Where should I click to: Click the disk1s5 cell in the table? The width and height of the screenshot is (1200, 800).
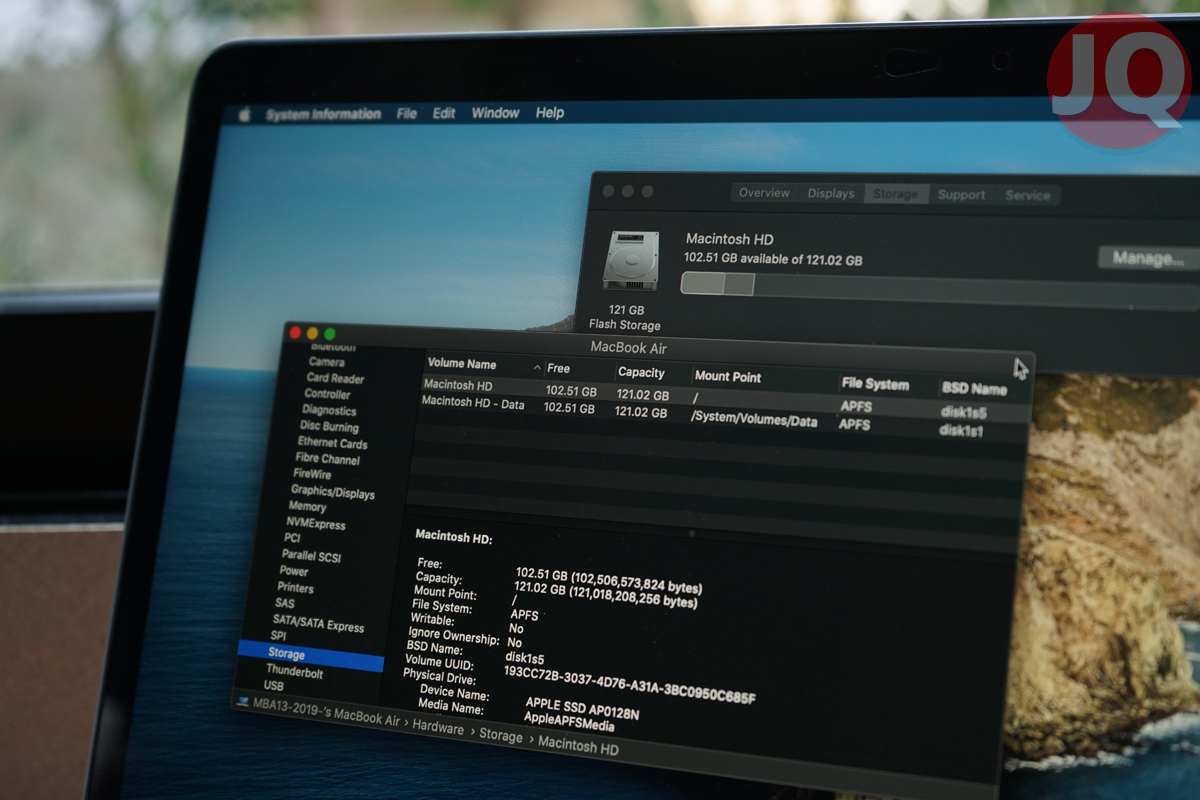[x=963, y=411]
